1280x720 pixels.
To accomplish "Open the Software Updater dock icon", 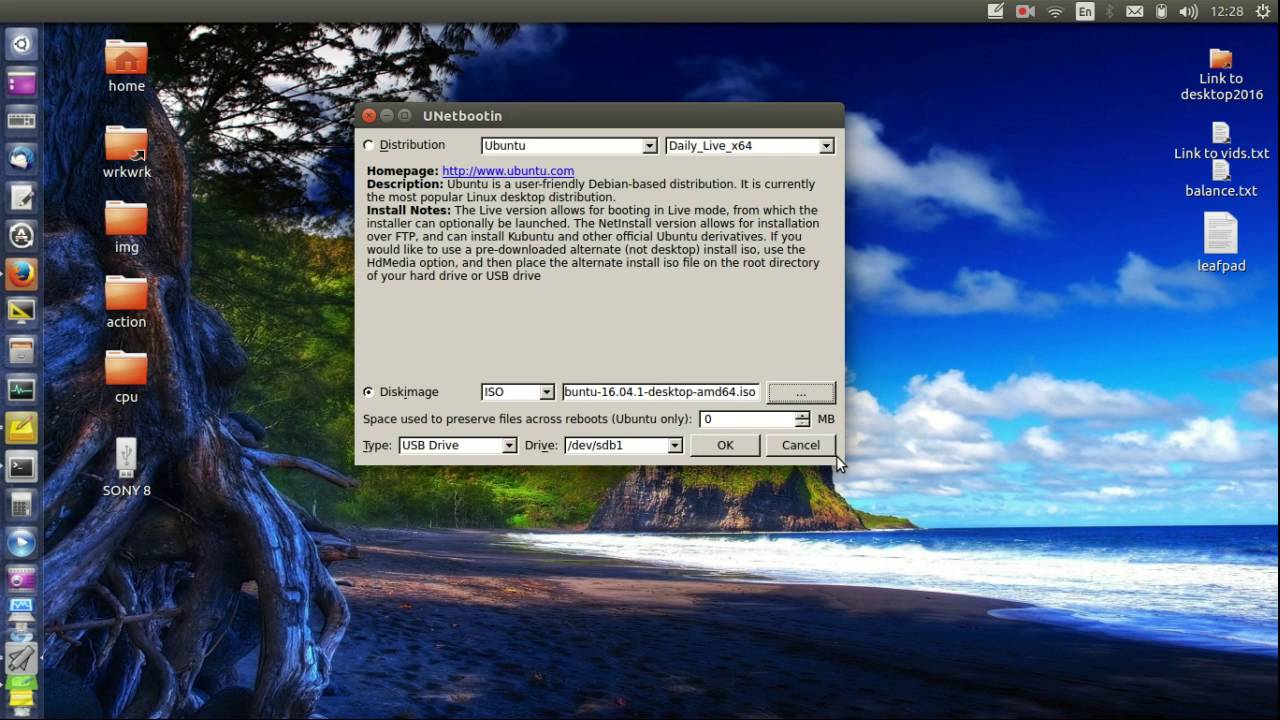I will pyautogui.click(x=22, y=235).
